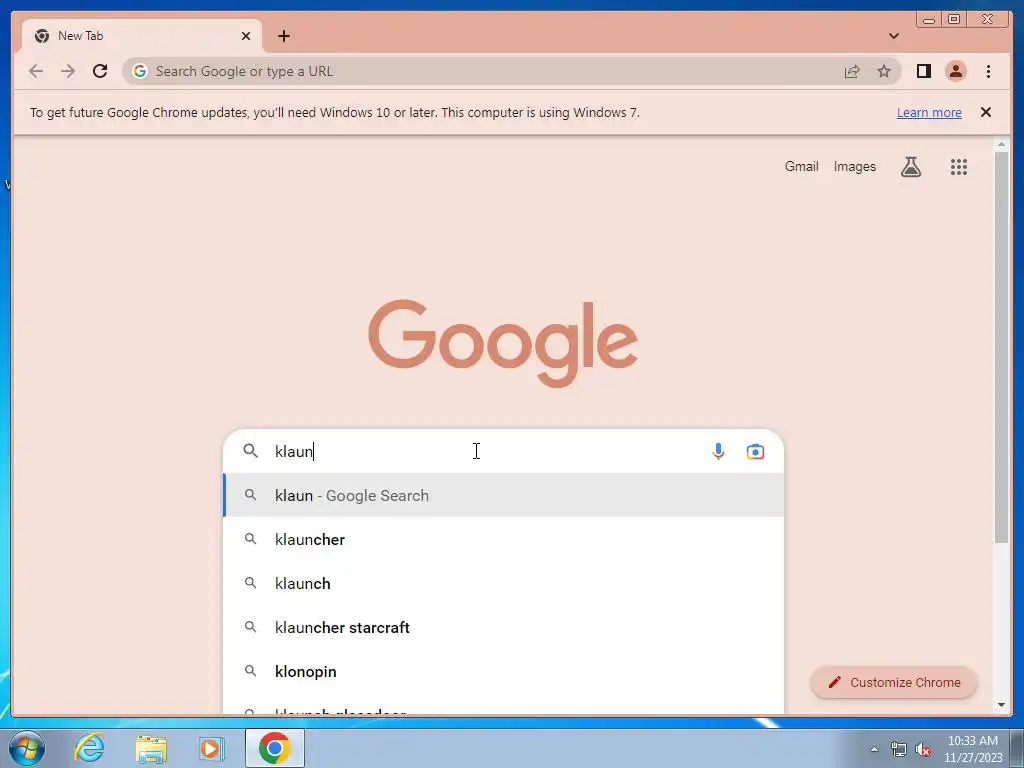The height and width of the screenshot is (768, 1024).
Task: Click the Google icon in address bar
Action: [x=140, y=71]
